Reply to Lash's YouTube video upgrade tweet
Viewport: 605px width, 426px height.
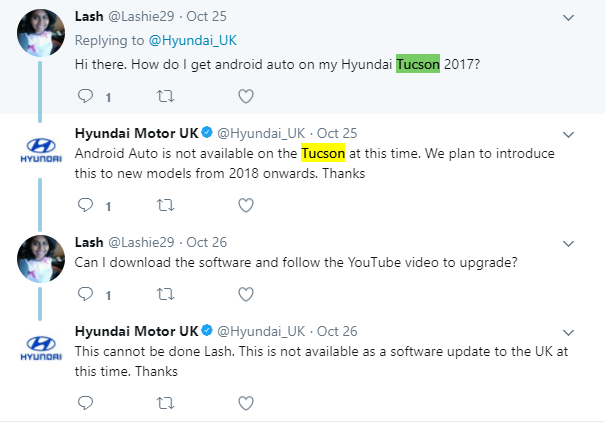[x=85, y=295]
